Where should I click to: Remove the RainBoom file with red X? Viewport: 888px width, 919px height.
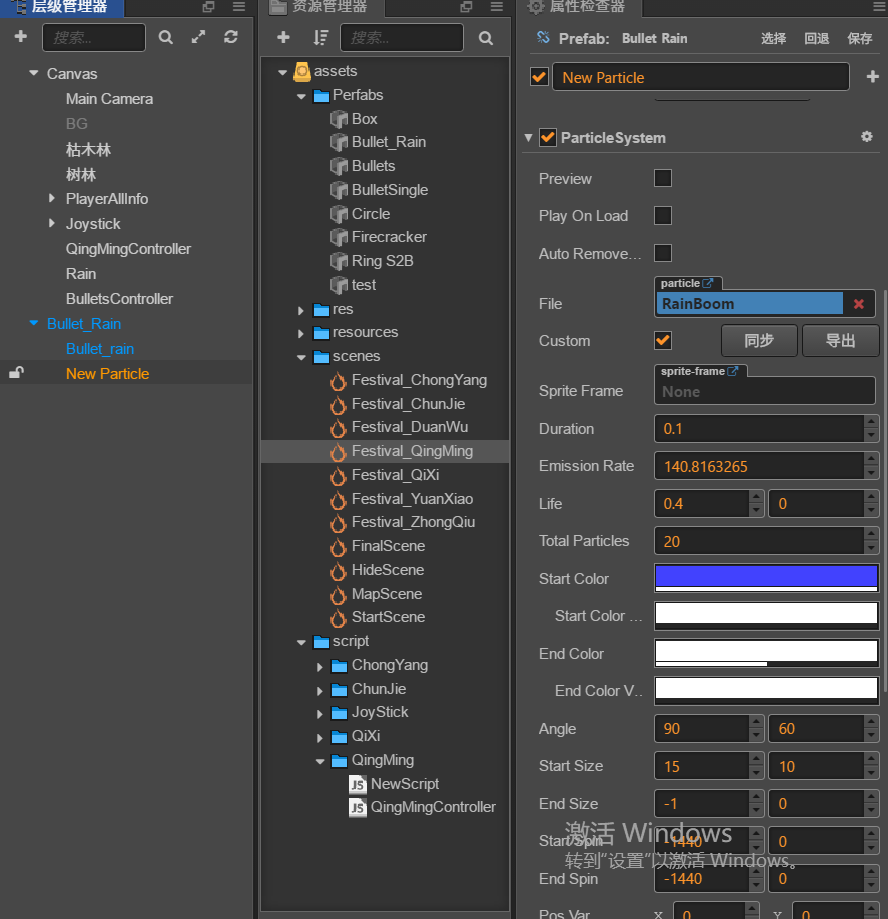(859, 304)
